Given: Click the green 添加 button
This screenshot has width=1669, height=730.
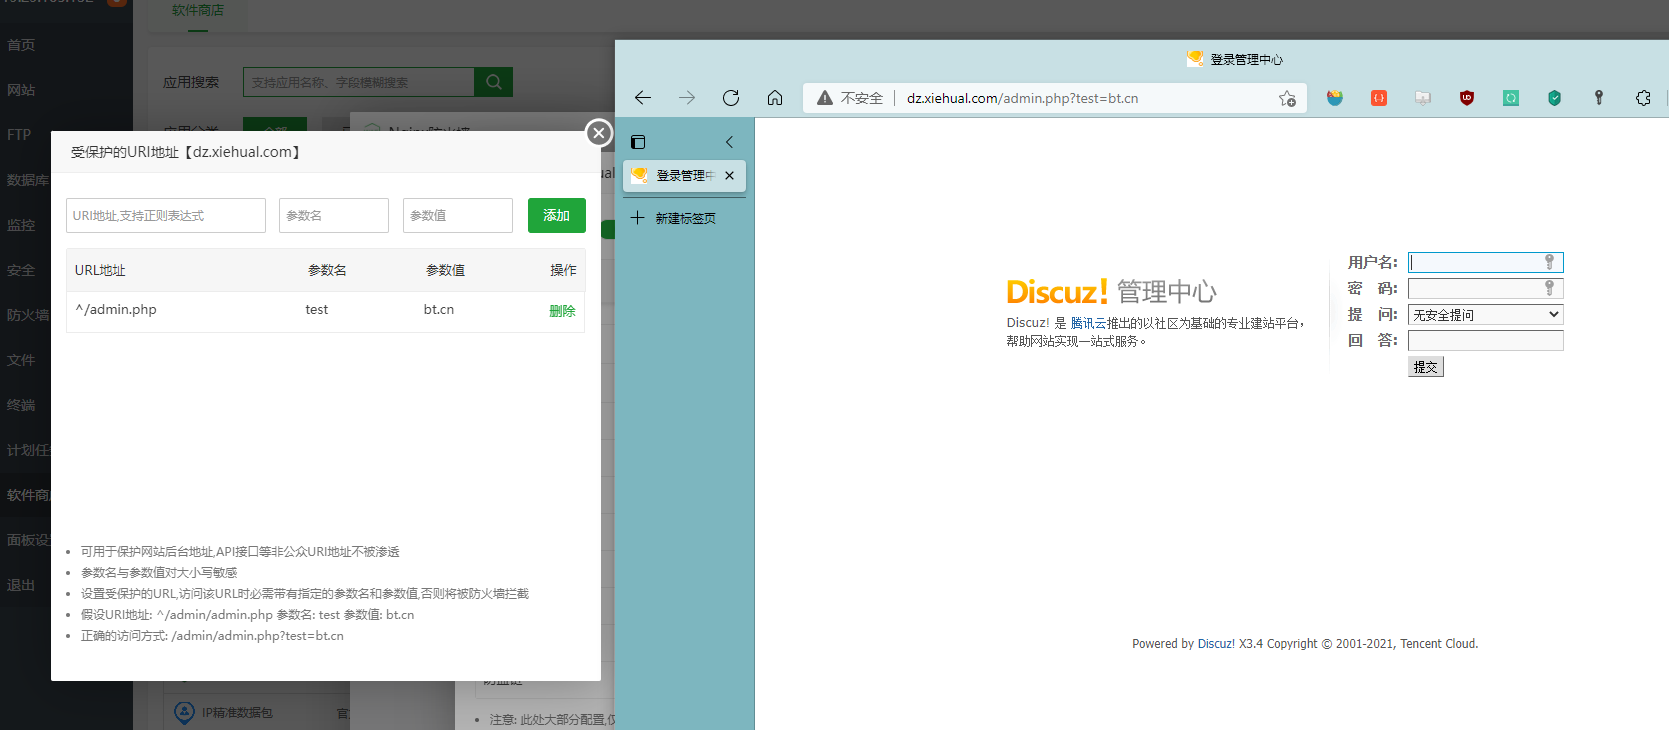Looking at the screenshot, I should [x=557, y=215].
